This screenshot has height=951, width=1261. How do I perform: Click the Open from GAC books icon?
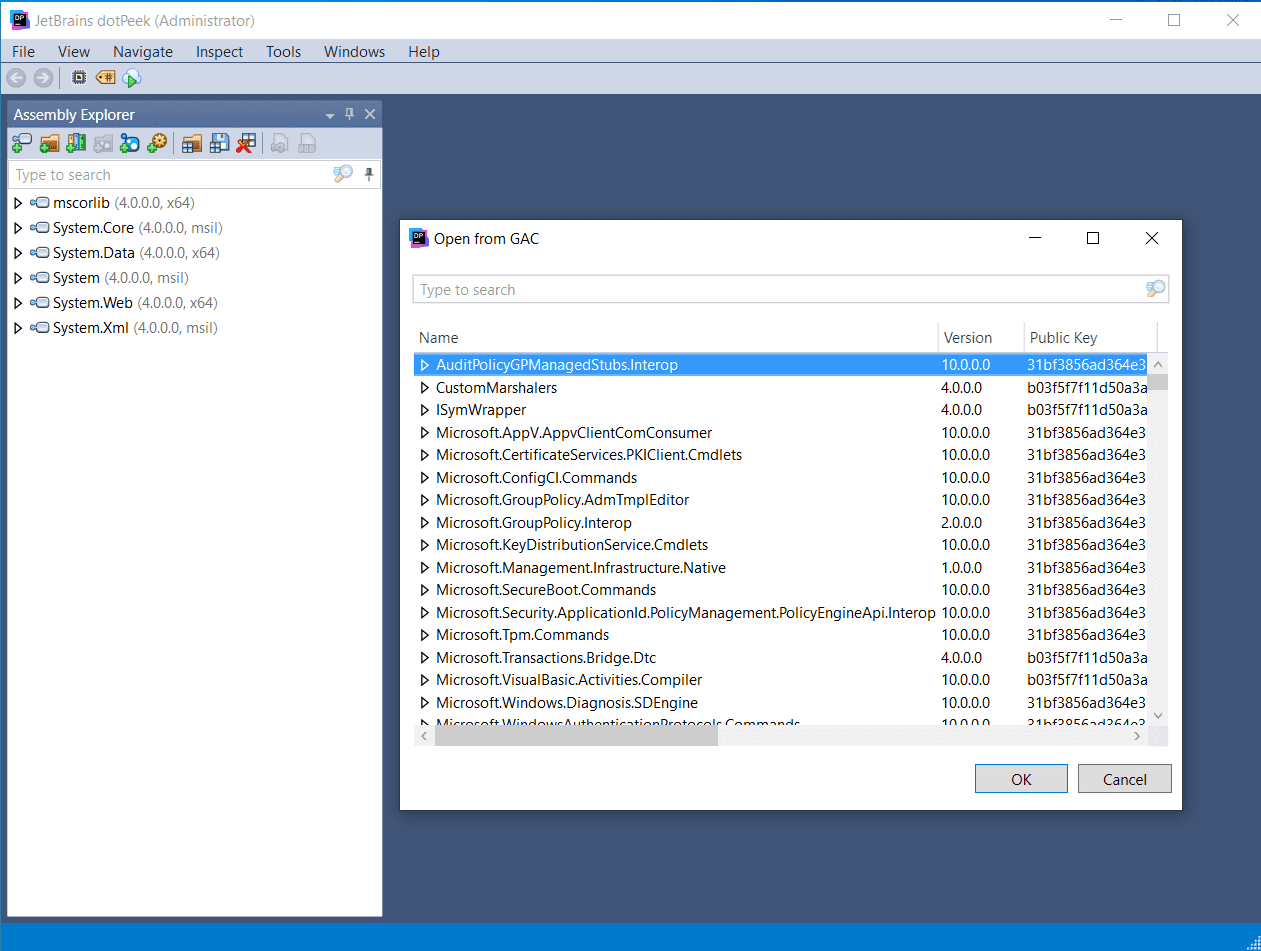click(x=76, y=144)
